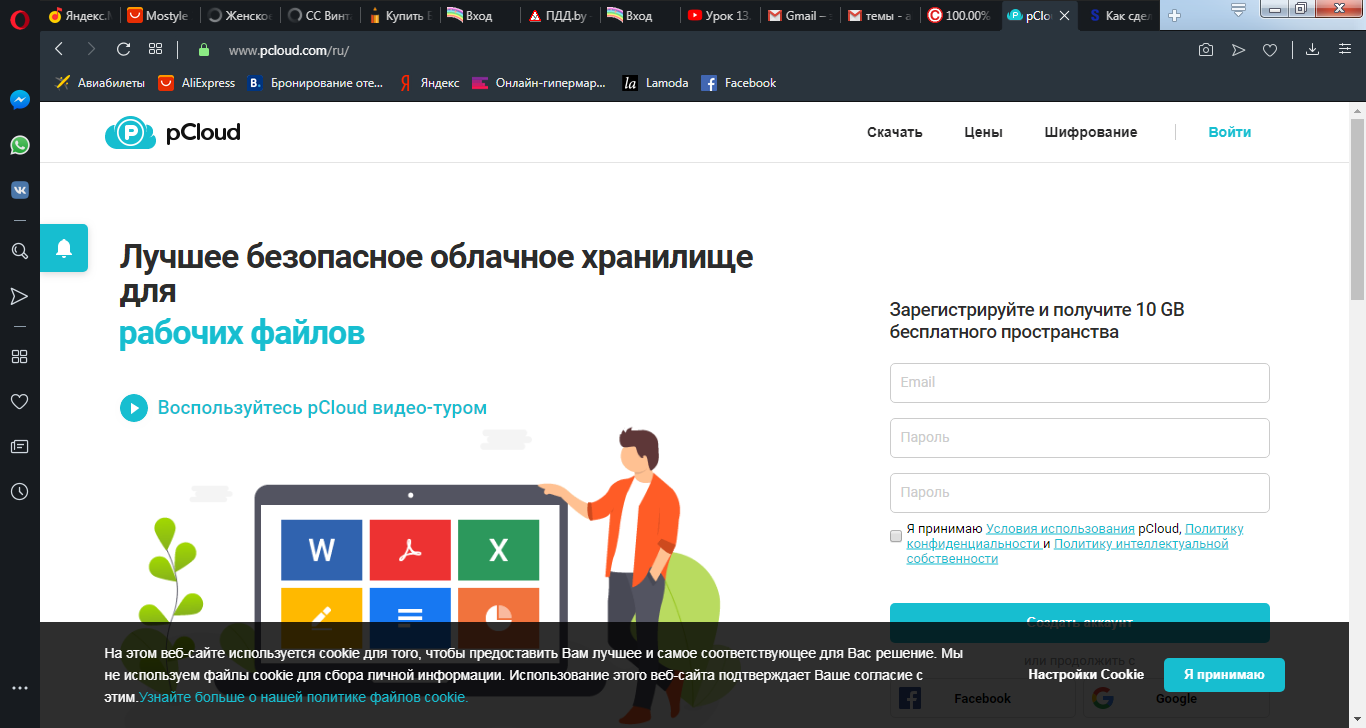Open the Шифрование page
The width and height of the screenshot is (1366, 728).
1091,132
